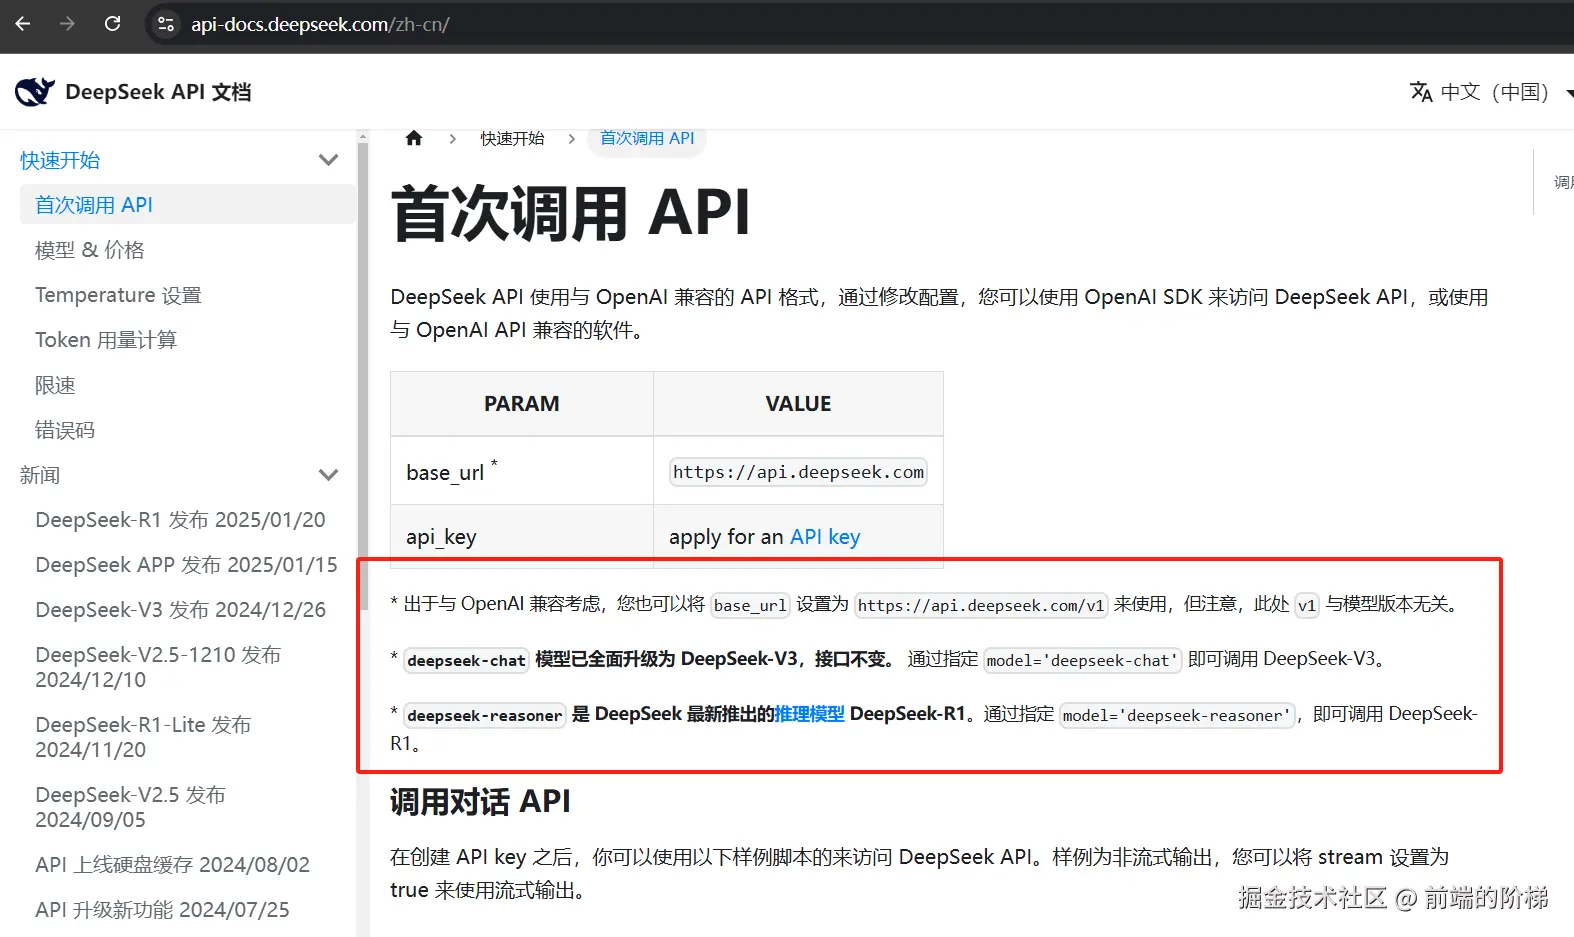This screenshot has height=937, width=1574.
Task: Open API 升级新功能 2024/07/25 news
Action: [162, 910]
